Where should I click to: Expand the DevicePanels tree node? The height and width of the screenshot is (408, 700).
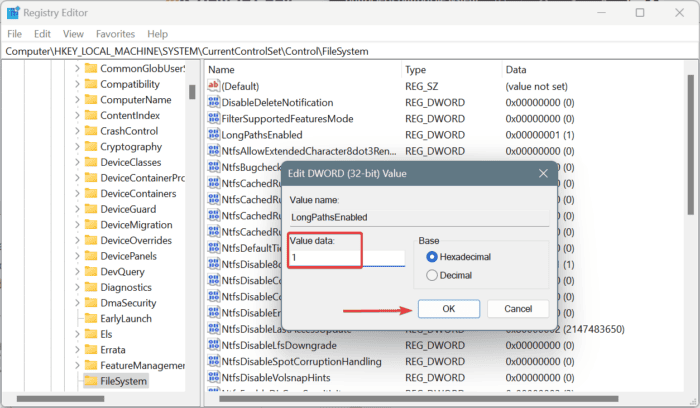click(x=77, y=256)
